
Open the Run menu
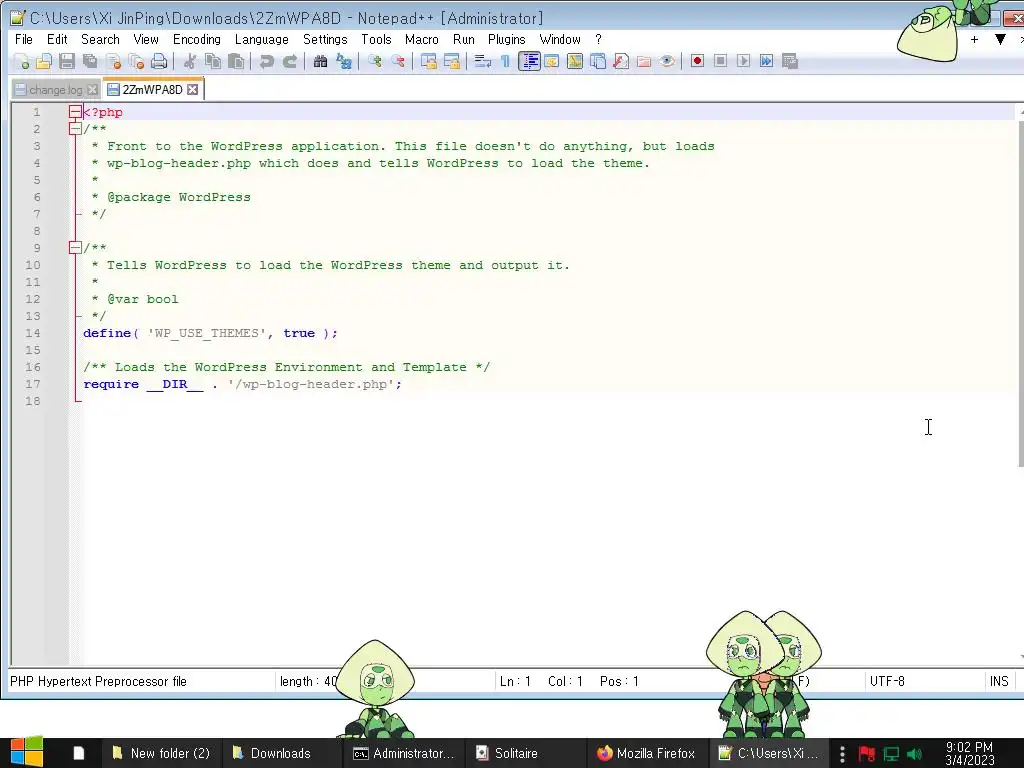(x=464, y=39)
